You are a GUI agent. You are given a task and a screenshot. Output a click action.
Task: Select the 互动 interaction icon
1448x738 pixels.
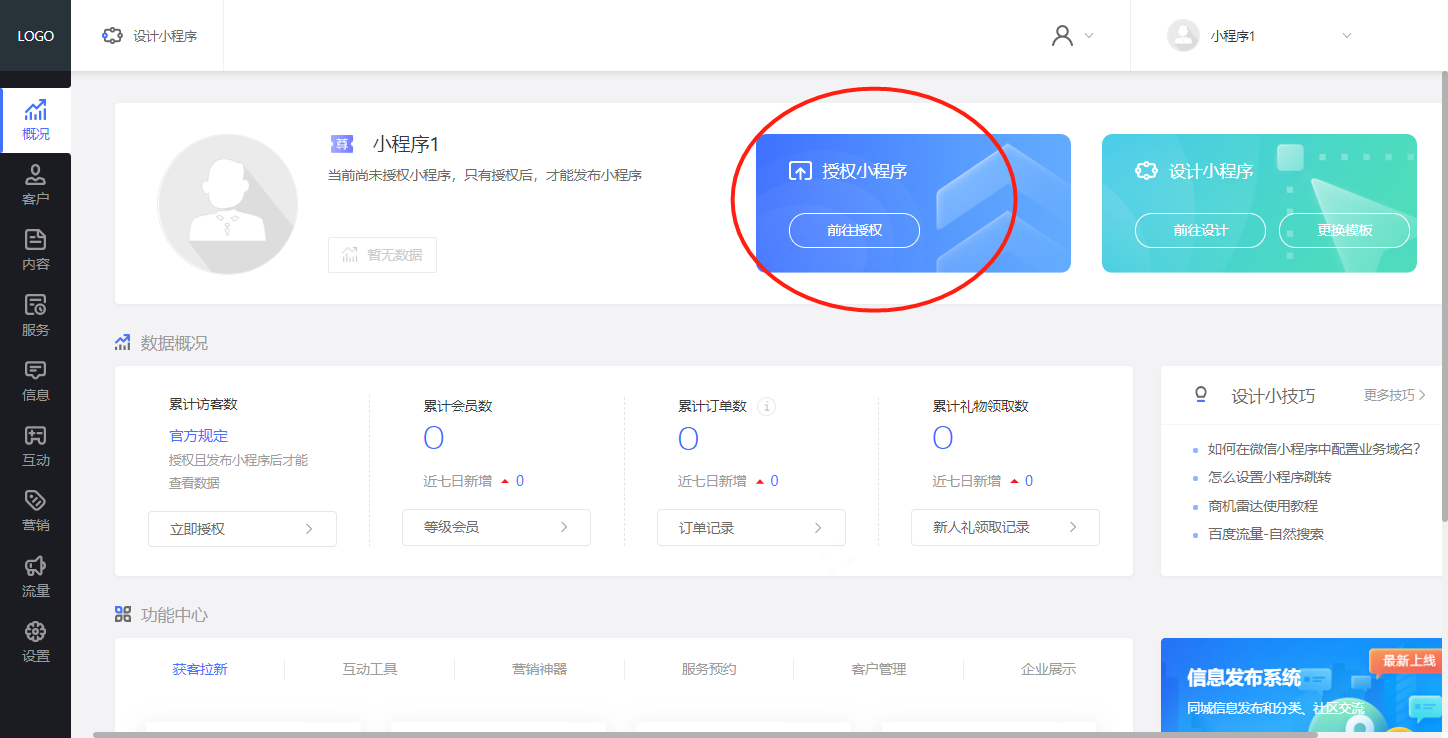[35, 445]
